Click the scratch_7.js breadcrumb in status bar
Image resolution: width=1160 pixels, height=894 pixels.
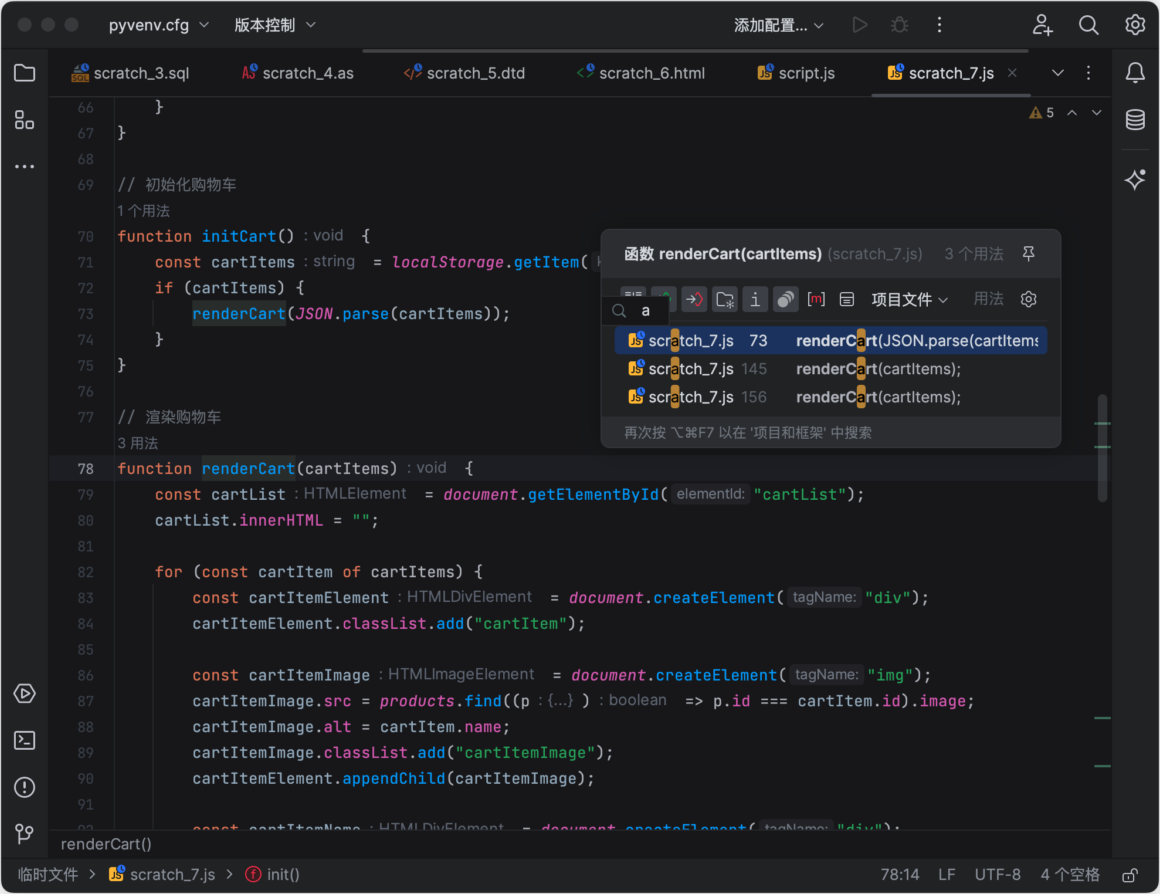[x=162, y=875]
